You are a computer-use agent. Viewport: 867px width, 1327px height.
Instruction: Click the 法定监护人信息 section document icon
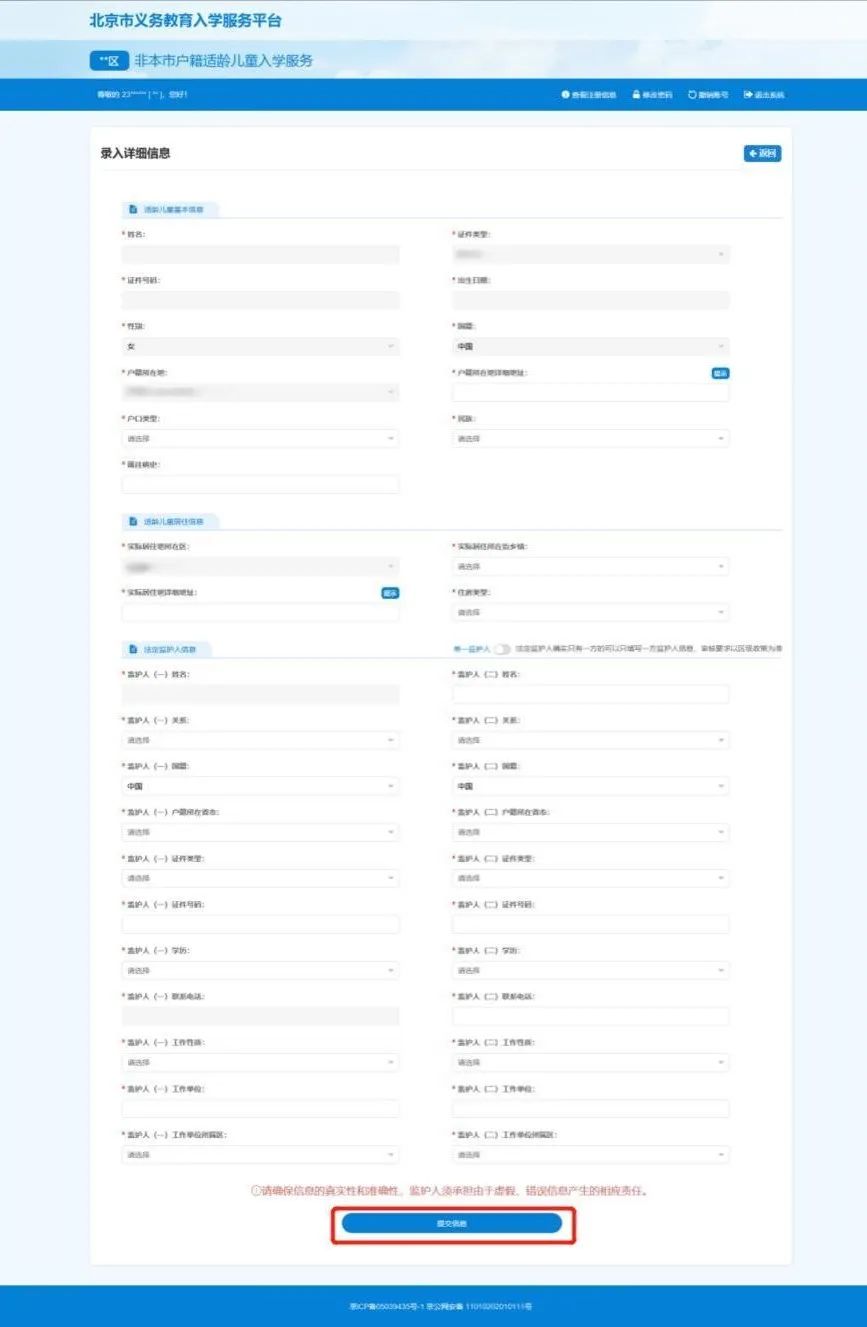132,650
